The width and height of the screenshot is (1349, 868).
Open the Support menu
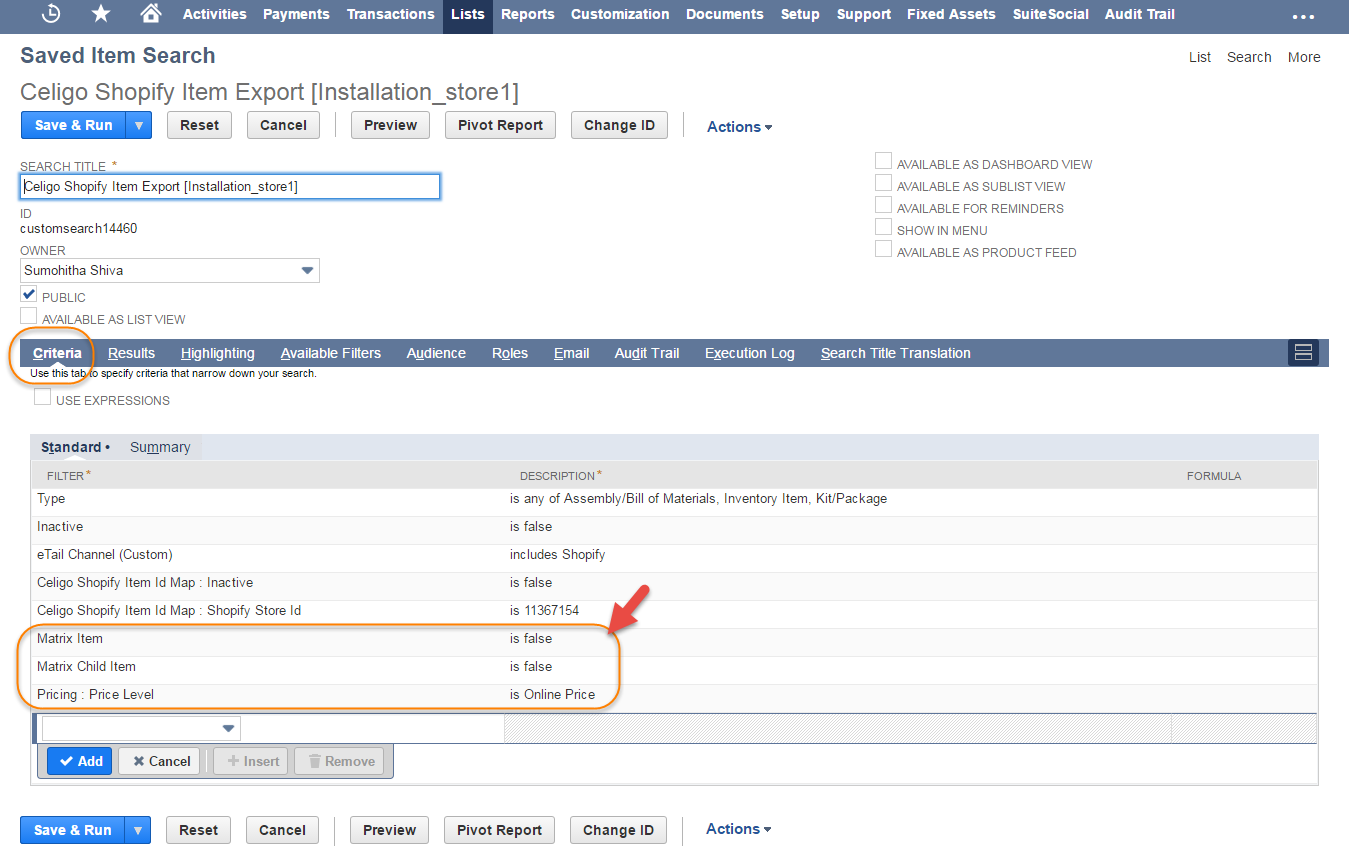864,14
